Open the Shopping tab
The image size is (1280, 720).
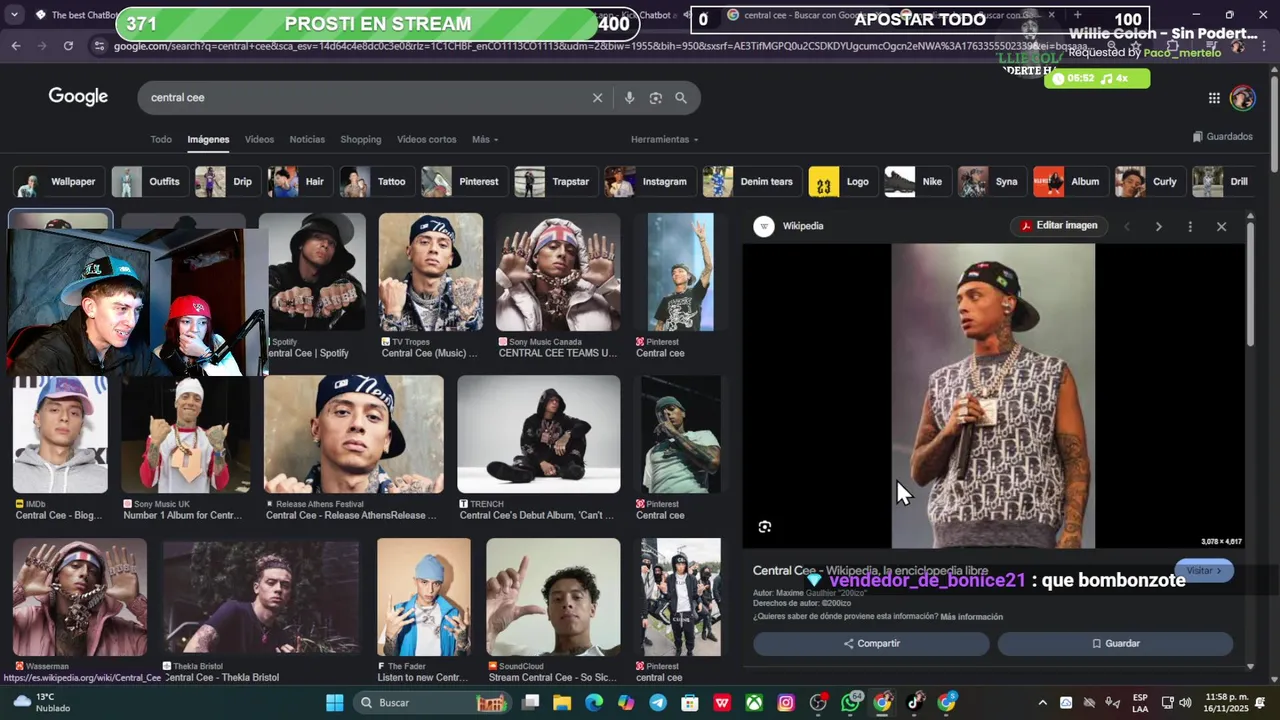tap(360, 139)
